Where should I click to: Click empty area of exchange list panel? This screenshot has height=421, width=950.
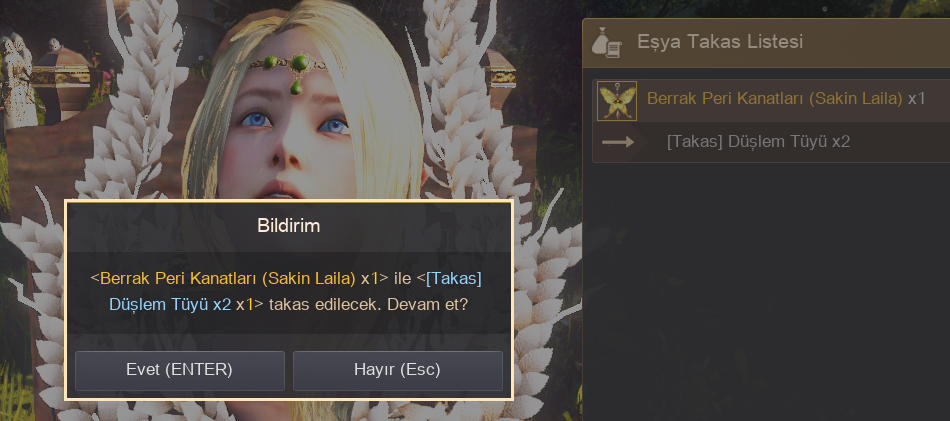pyautogui.click(x=766, y=291)
